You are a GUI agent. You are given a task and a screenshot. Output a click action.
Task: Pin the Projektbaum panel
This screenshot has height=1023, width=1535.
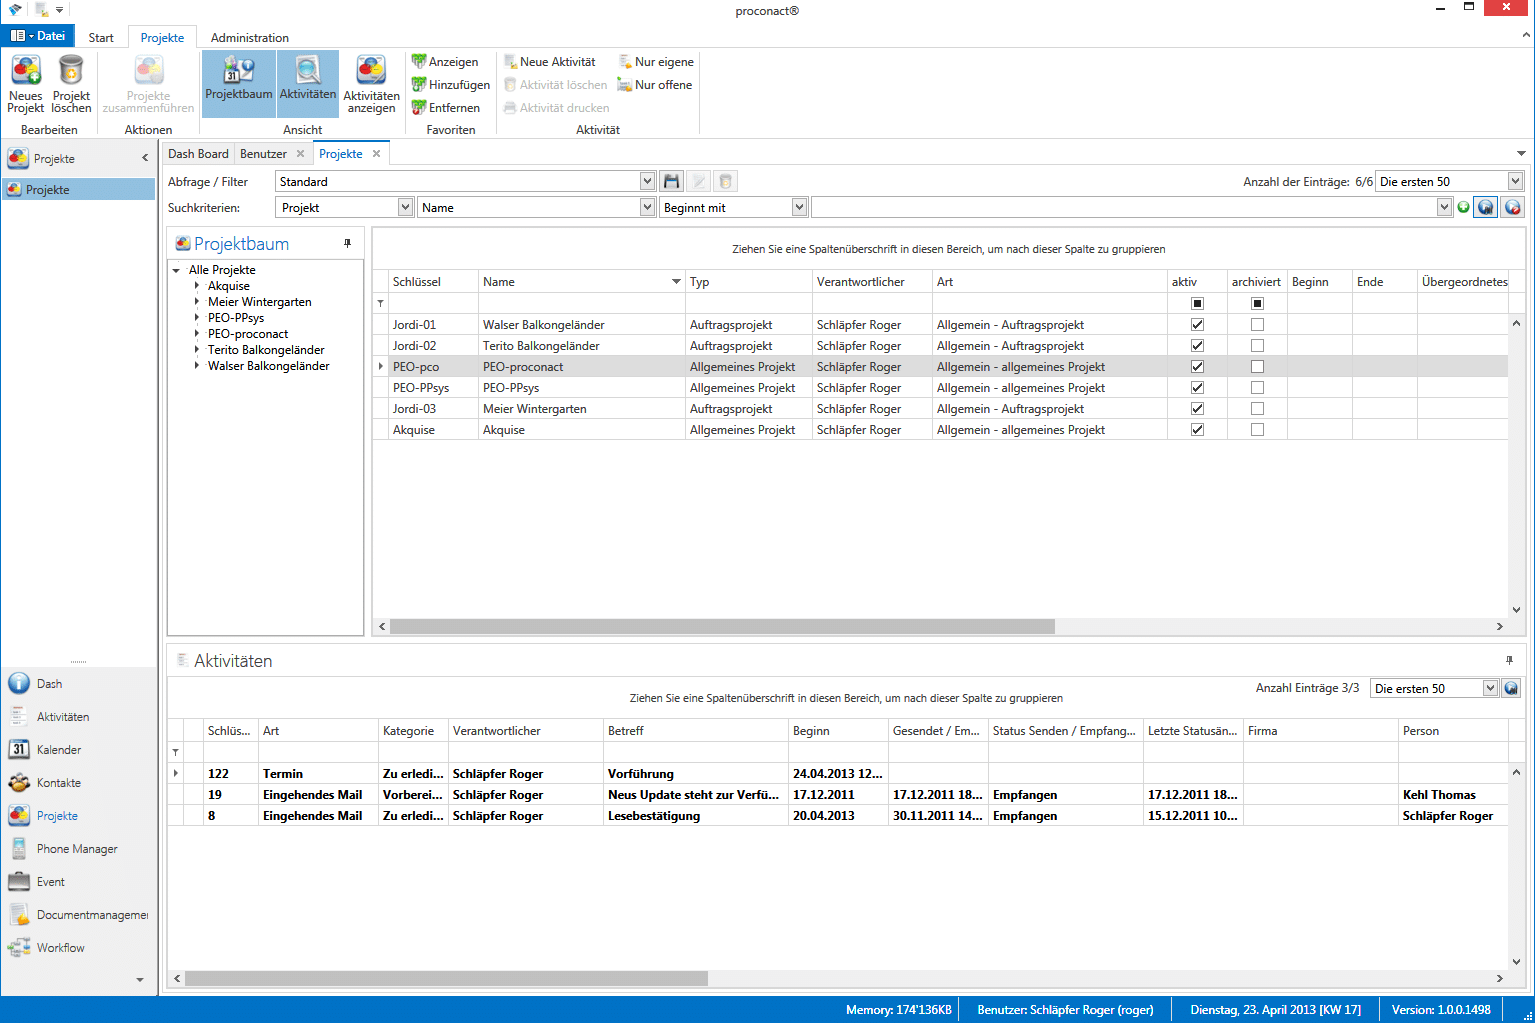348,243
